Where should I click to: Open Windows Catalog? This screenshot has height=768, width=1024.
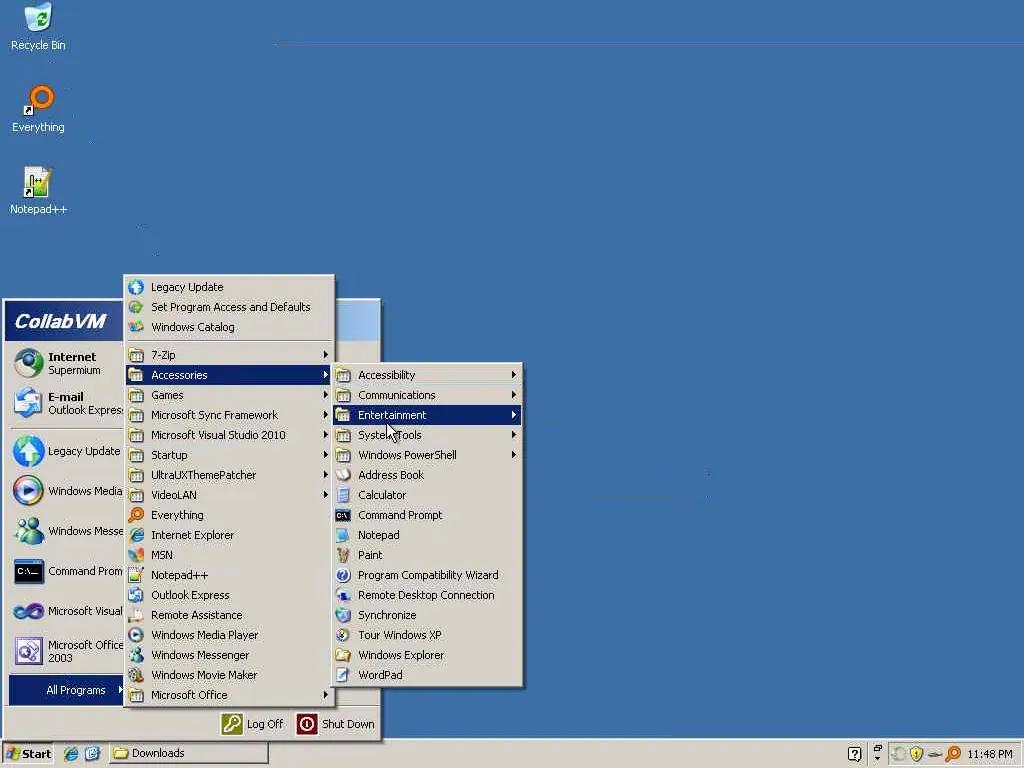[x=229, y=327]
